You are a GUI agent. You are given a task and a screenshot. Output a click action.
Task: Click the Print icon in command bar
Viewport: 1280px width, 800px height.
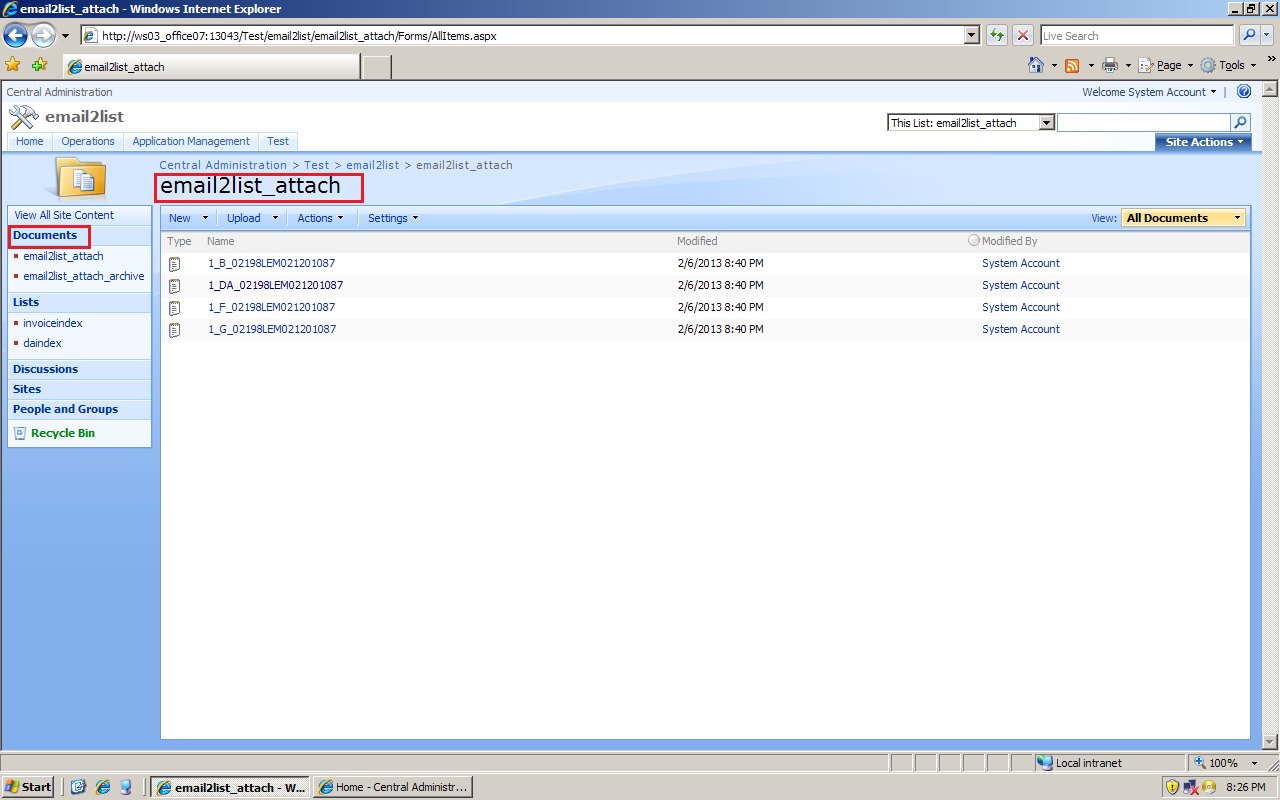pyautogui.click(x=1109, y=65)
